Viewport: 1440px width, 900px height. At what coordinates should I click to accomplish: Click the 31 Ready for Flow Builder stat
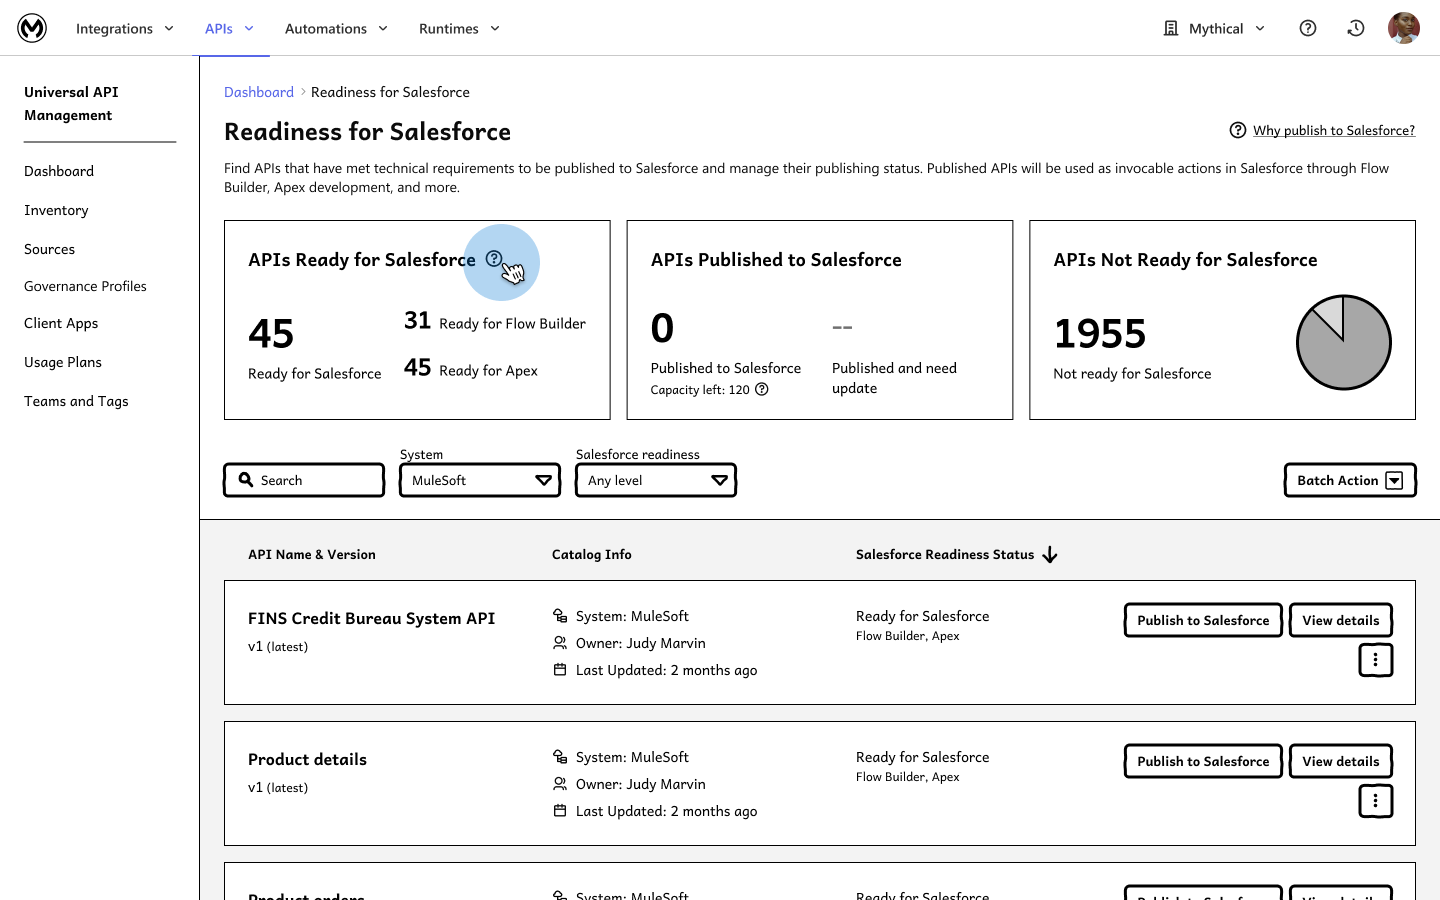tap(495, 321)
